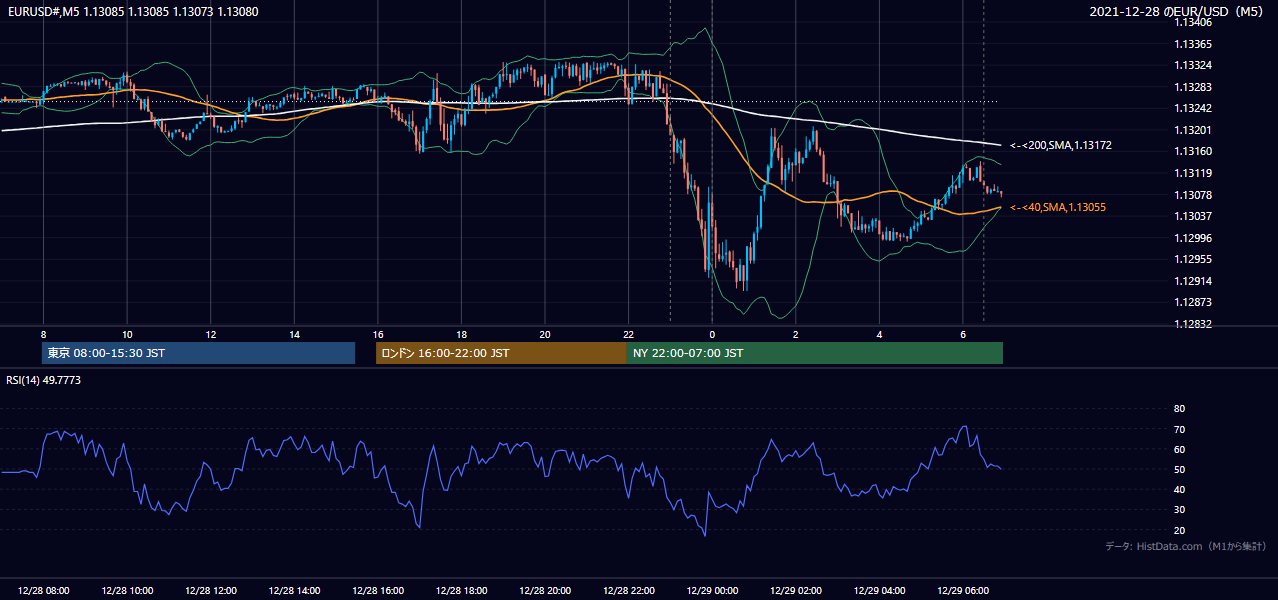Click the 12/28 12:00 date label
Screen dimensions: 1278x600
point(211,591)
